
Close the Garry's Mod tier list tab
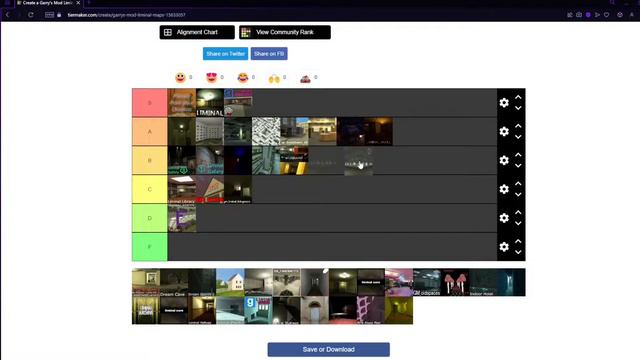pyautogui.click(x=78, y=3)
